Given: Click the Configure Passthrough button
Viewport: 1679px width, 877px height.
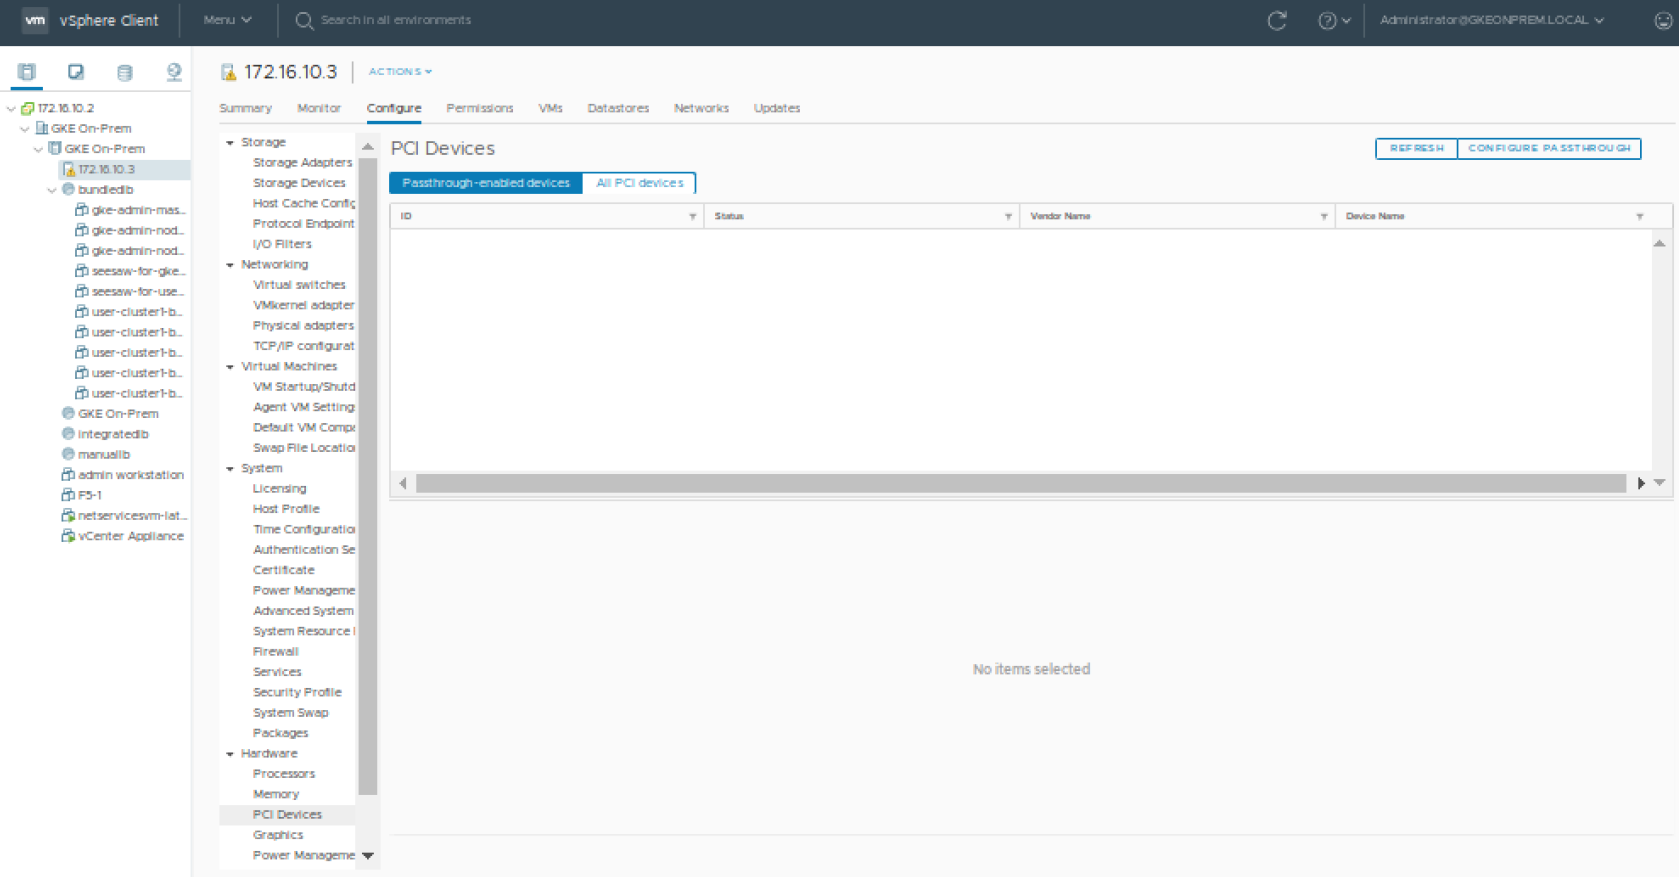Looking at the screenshot, I should point(1548,148).
